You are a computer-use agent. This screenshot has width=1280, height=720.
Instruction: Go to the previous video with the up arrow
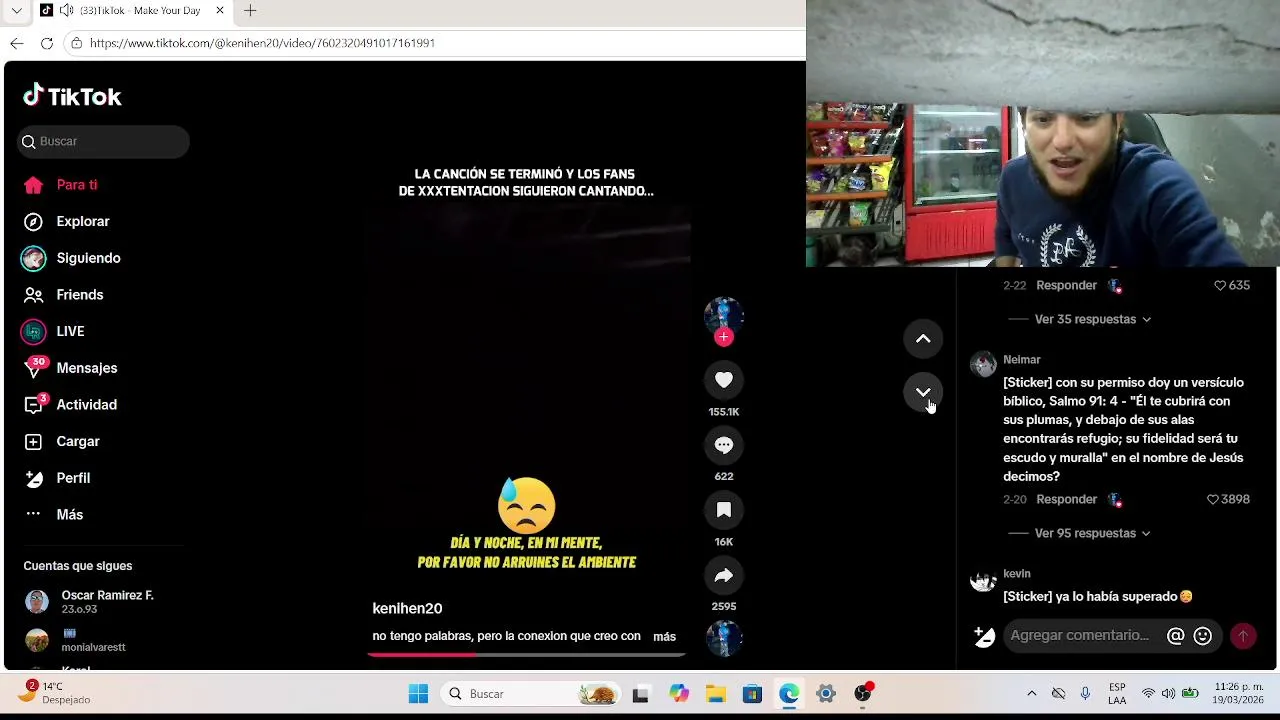coord(923,339)
